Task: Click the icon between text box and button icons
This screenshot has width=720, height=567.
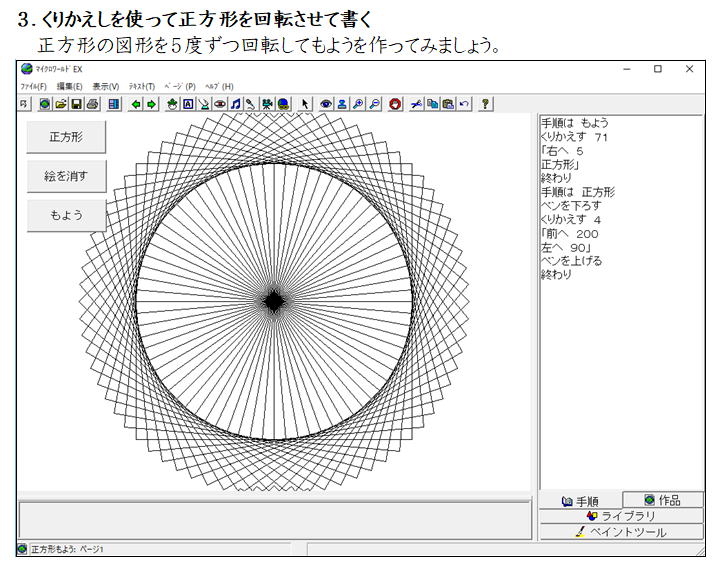Action: point(204,104)
